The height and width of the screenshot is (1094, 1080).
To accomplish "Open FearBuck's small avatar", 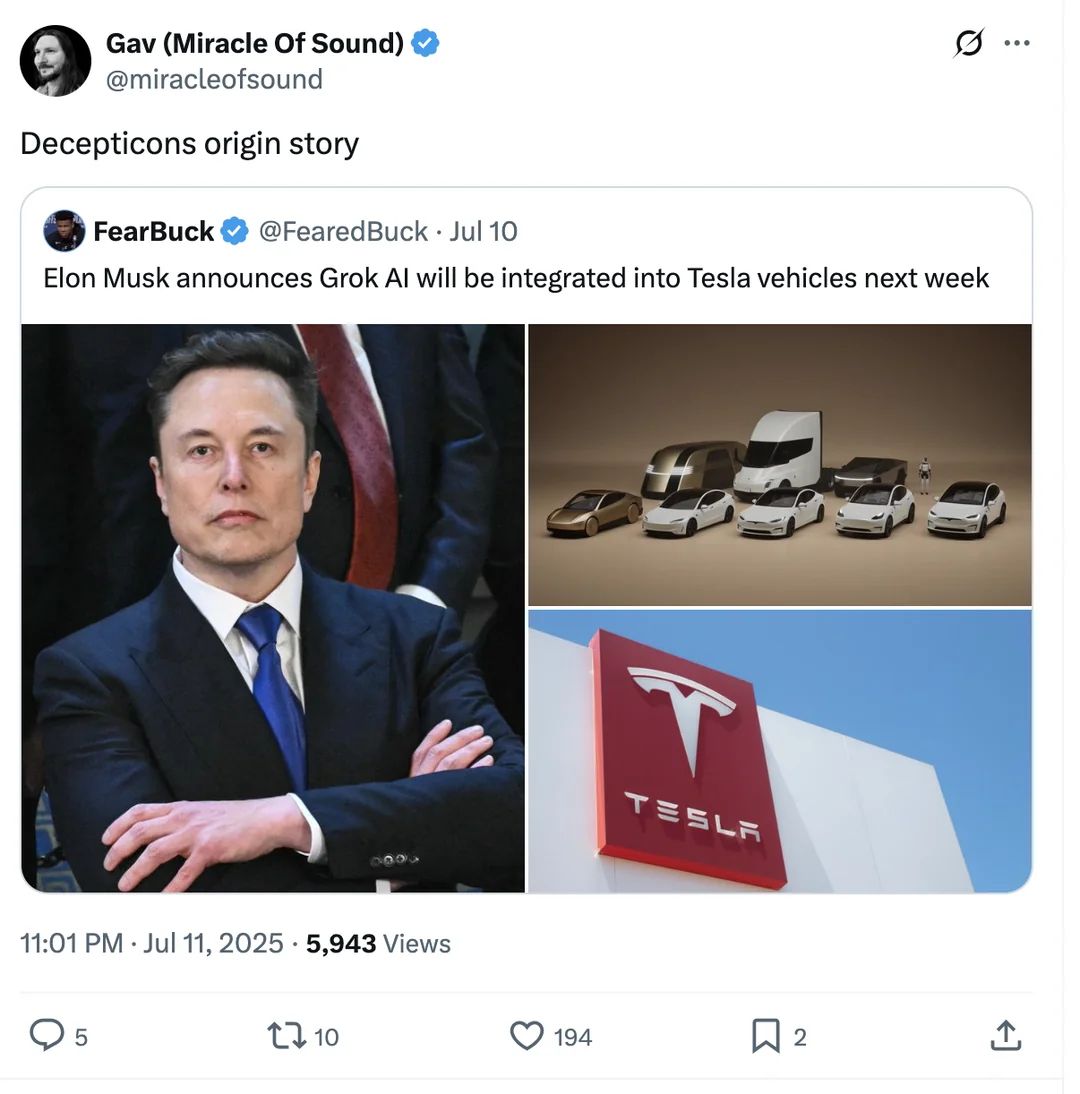I will [64, 231].
